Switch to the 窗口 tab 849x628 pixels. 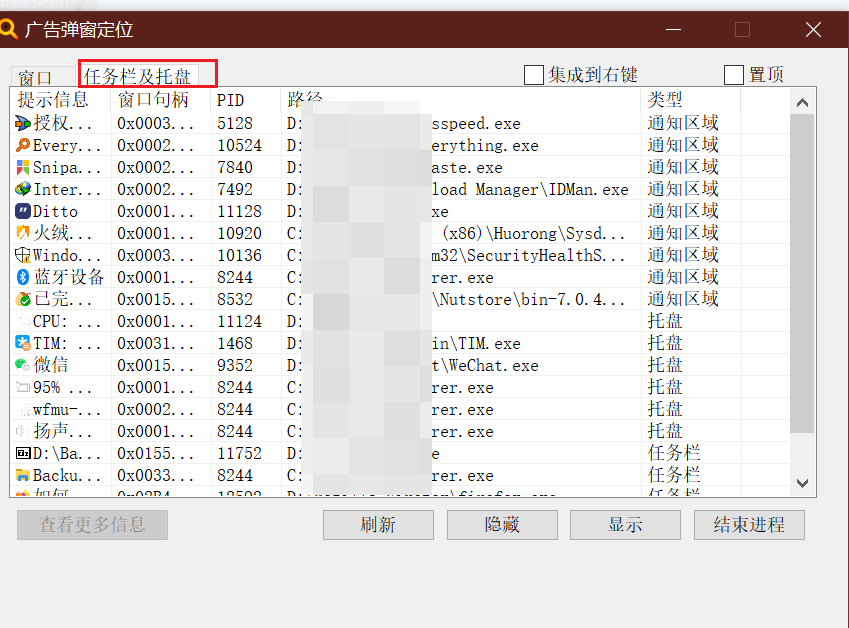coord(35,78)
